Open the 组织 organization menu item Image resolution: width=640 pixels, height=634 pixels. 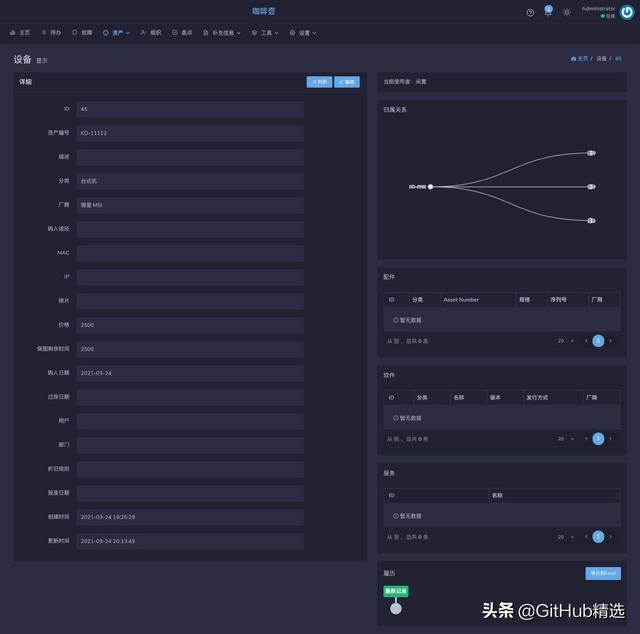point(151,33)
